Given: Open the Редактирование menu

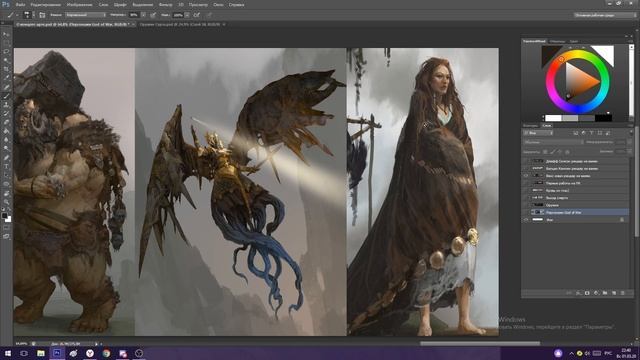Looking at the screenshot, I should click(46, 5).
